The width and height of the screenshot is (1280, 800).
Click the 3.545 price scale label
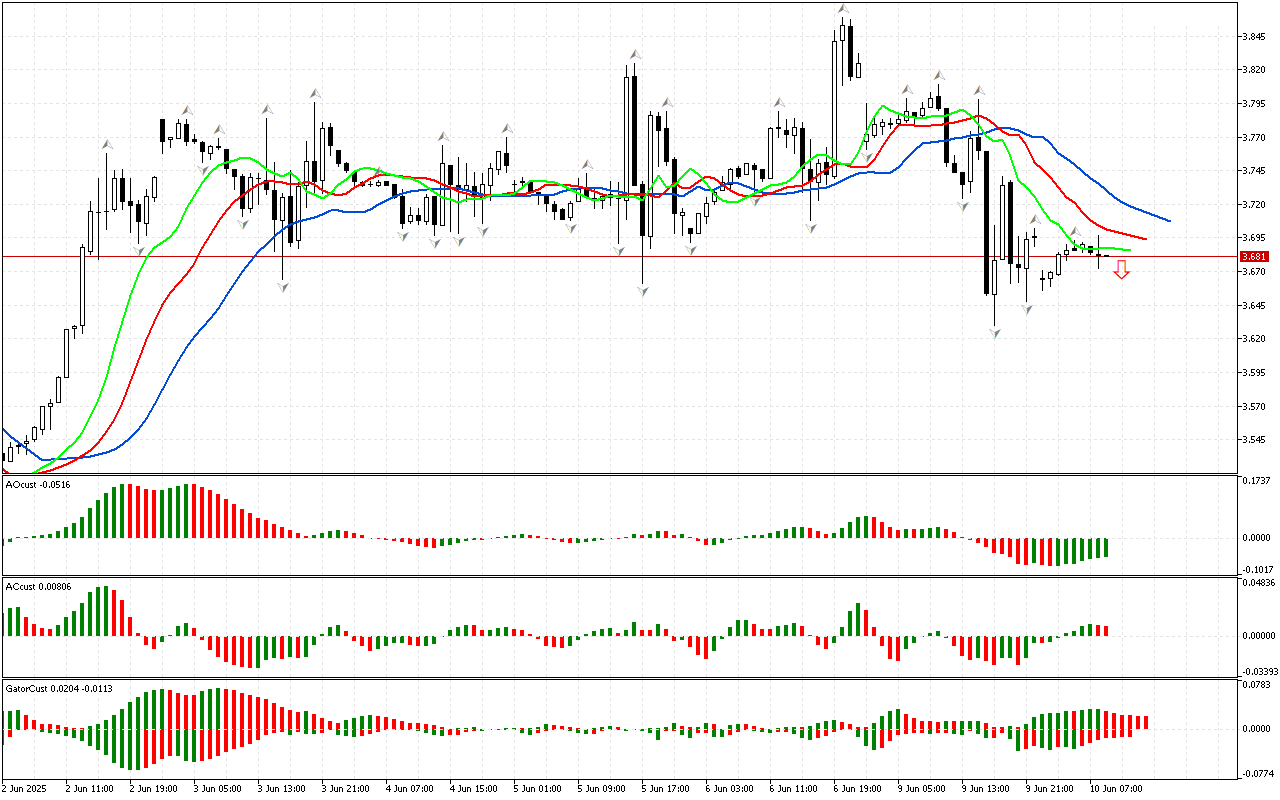point(1253,440)
